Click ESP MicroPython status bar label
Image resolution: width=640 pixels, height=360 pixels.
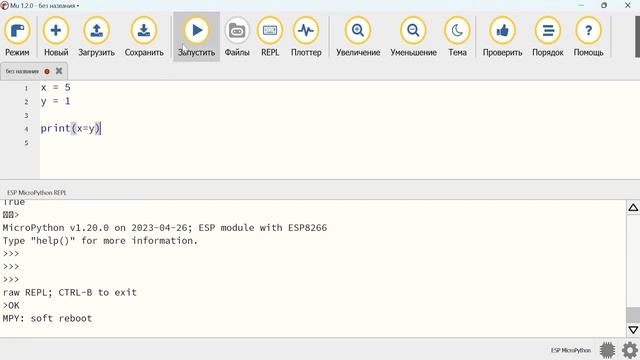pyautogui.click(x=571, y=350)
